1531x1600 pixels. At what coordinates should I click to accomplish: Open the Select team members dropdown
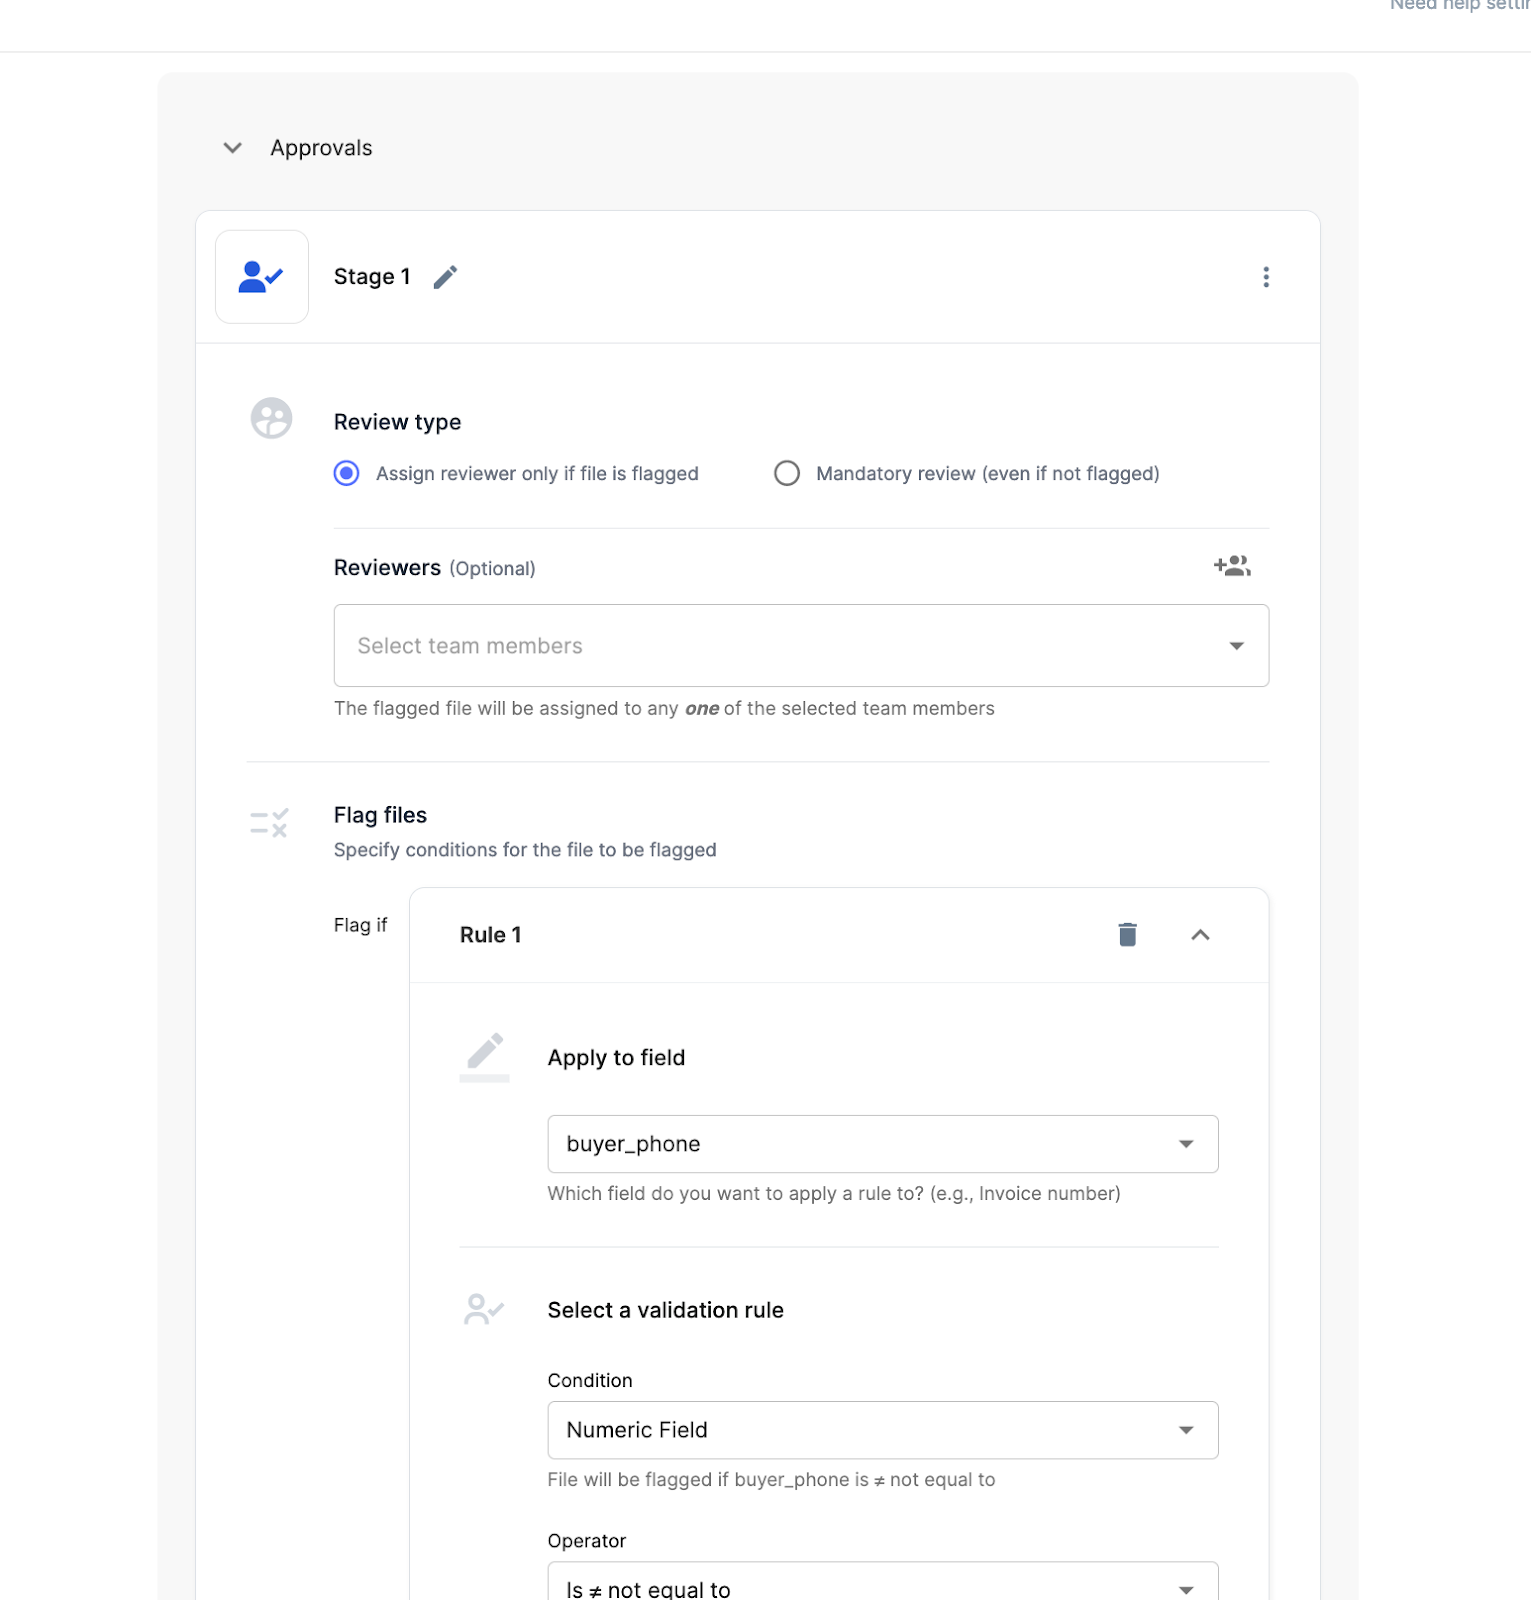pyautogui.click(x=801, y=646)
